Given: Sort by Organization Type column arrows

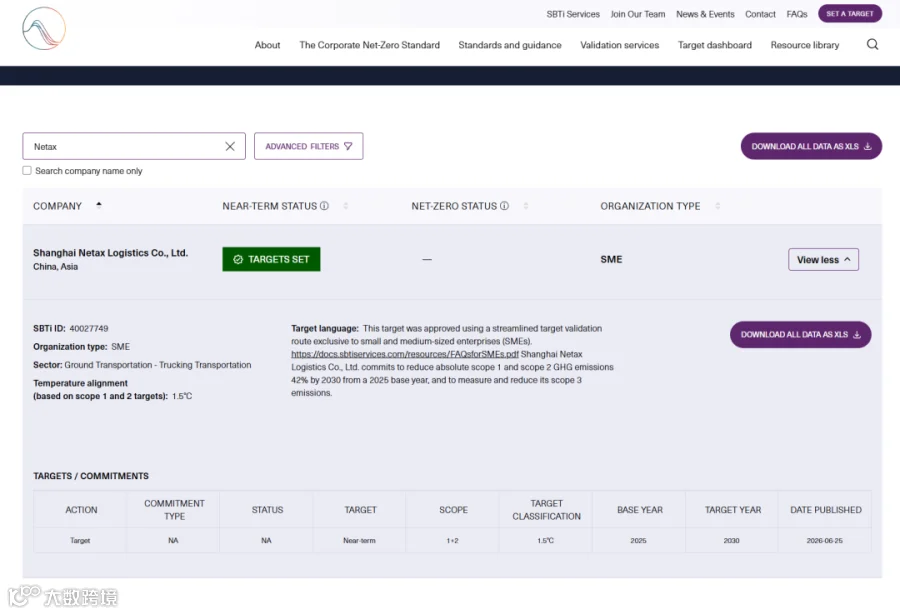Looking at the screenshot, I should click(717, 205).
